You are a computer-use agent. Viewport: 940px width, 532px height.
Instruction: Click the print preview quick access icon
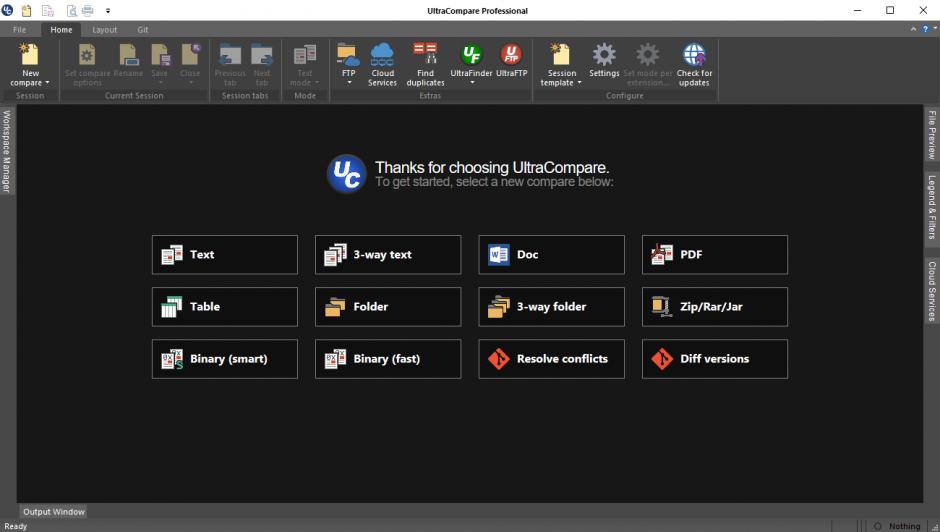(71, 10)
